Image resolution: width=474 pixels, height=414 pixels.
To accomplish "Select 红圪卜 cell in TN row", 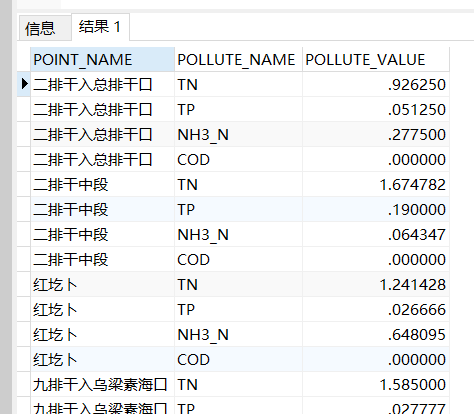I will (x=102, y=285).
